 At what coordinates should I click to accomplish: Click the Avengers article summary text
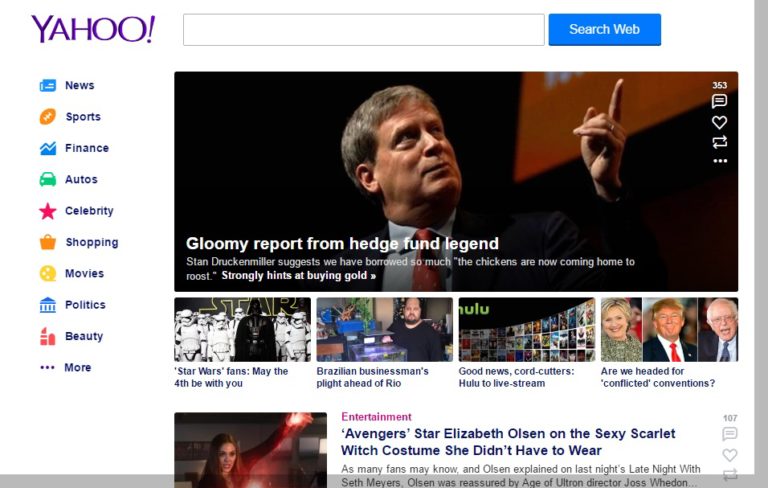[x=521, y=476]
